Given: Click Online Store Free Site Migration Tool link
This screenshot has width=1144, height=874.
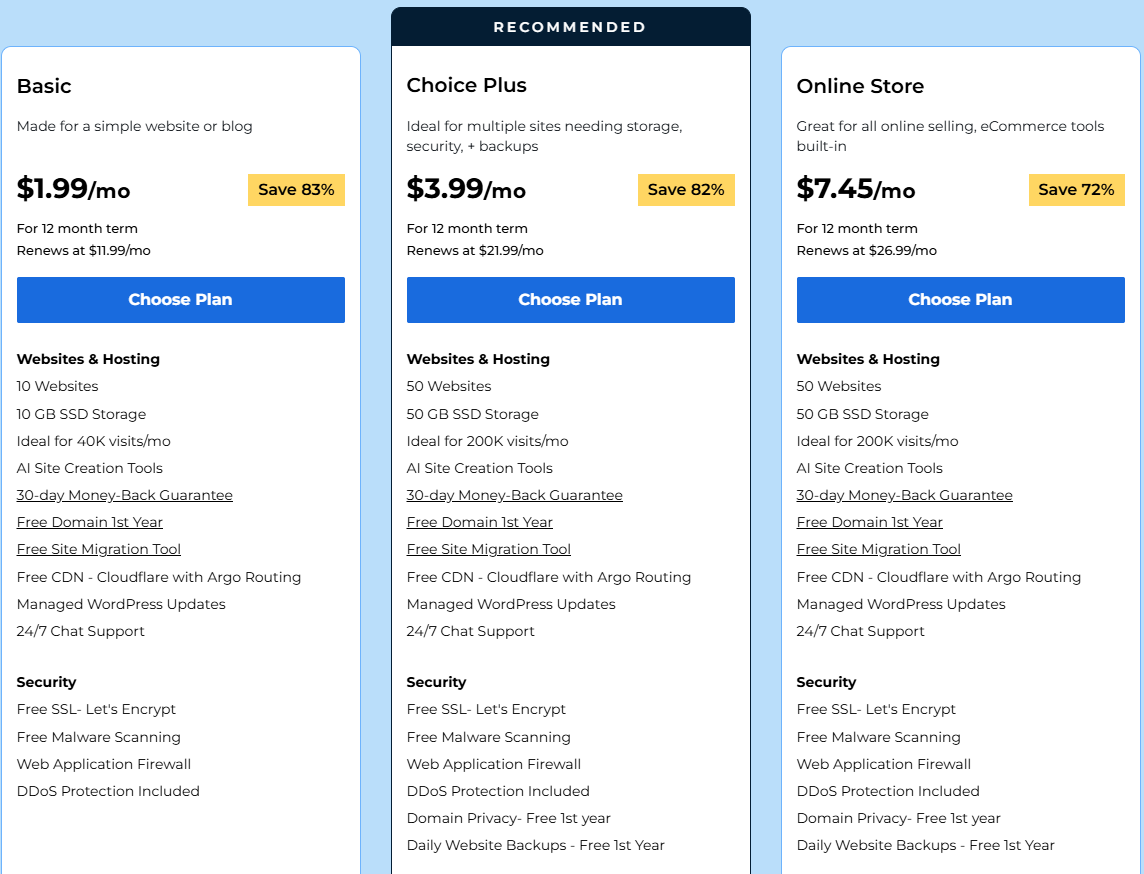Looking at the screenshot, I should [879, 549].
